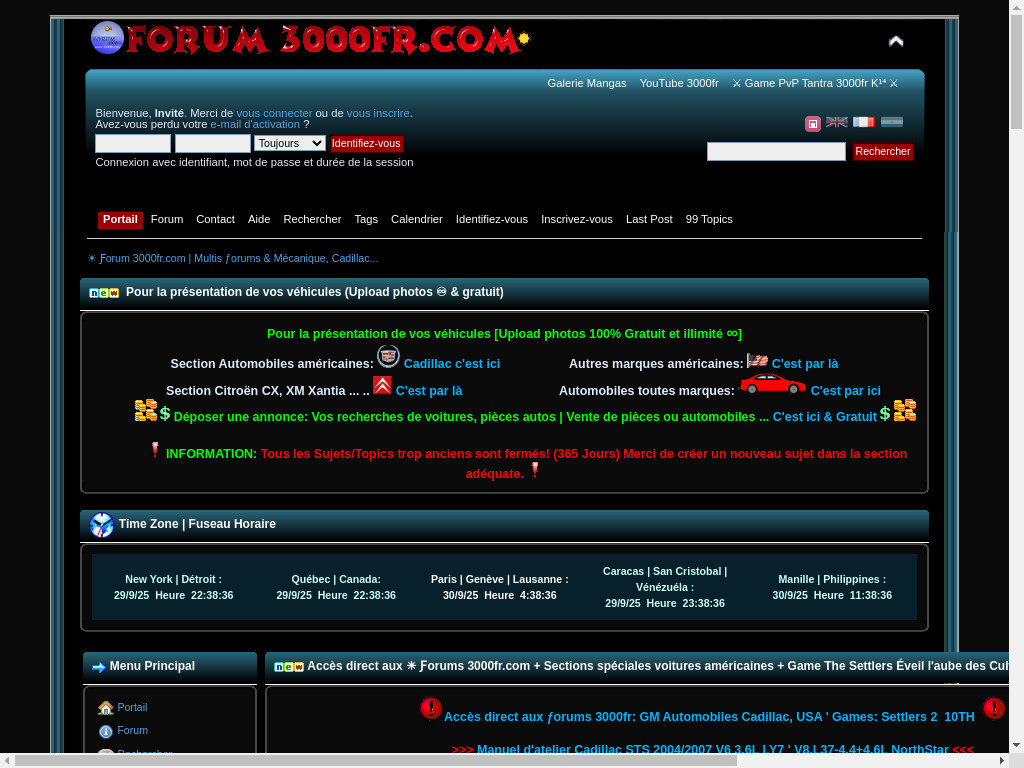
Task: Open the Aide menu item
Action: 259,219
